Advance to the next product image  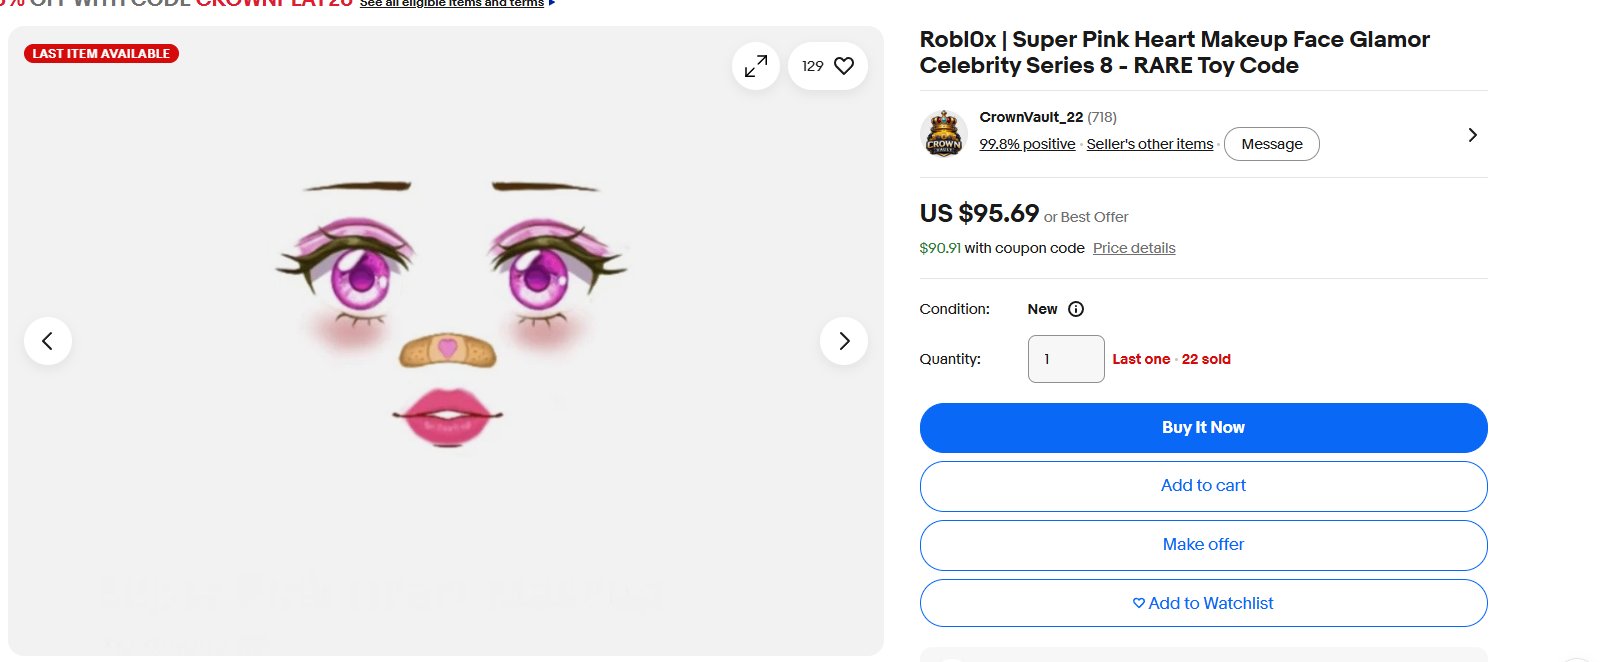point(844,341)
